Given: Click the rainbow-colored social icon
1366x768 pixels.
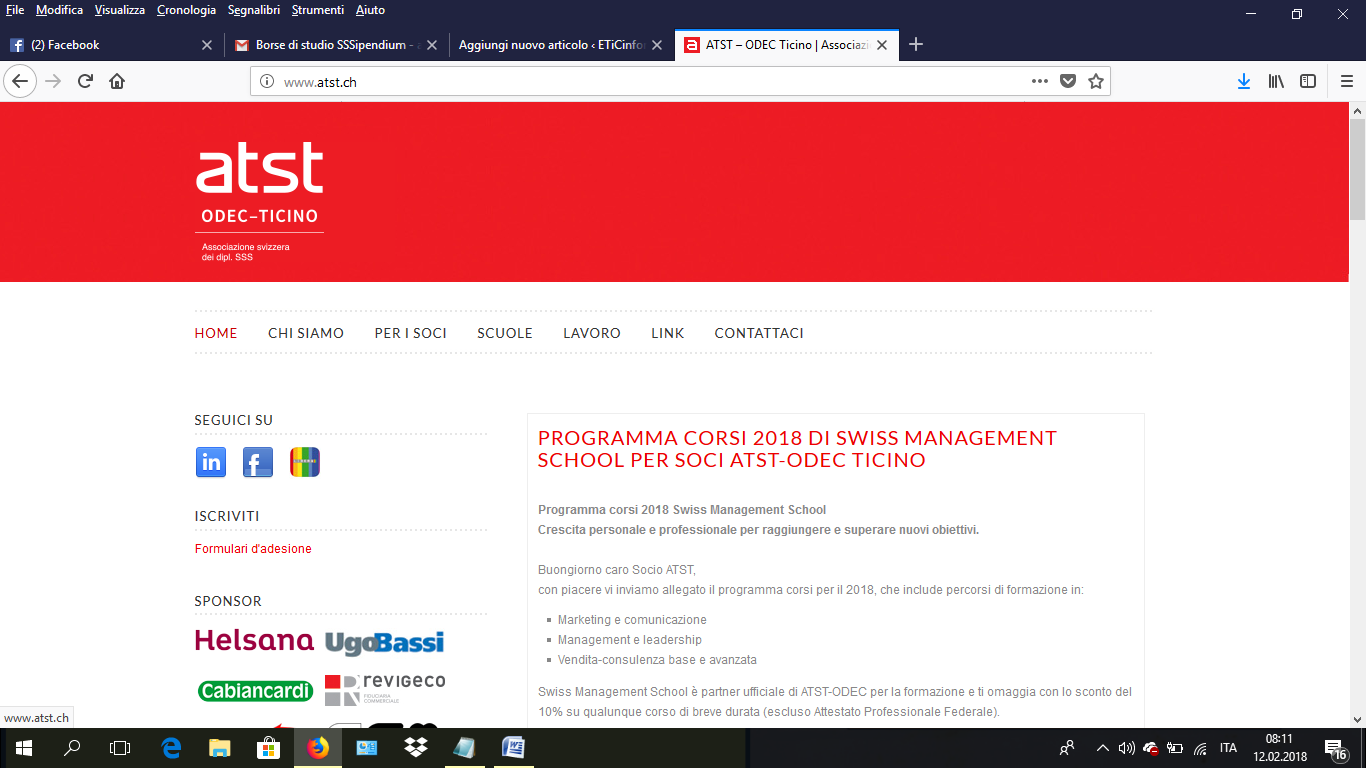Looking at the screenshot, I should coord(305,462).
